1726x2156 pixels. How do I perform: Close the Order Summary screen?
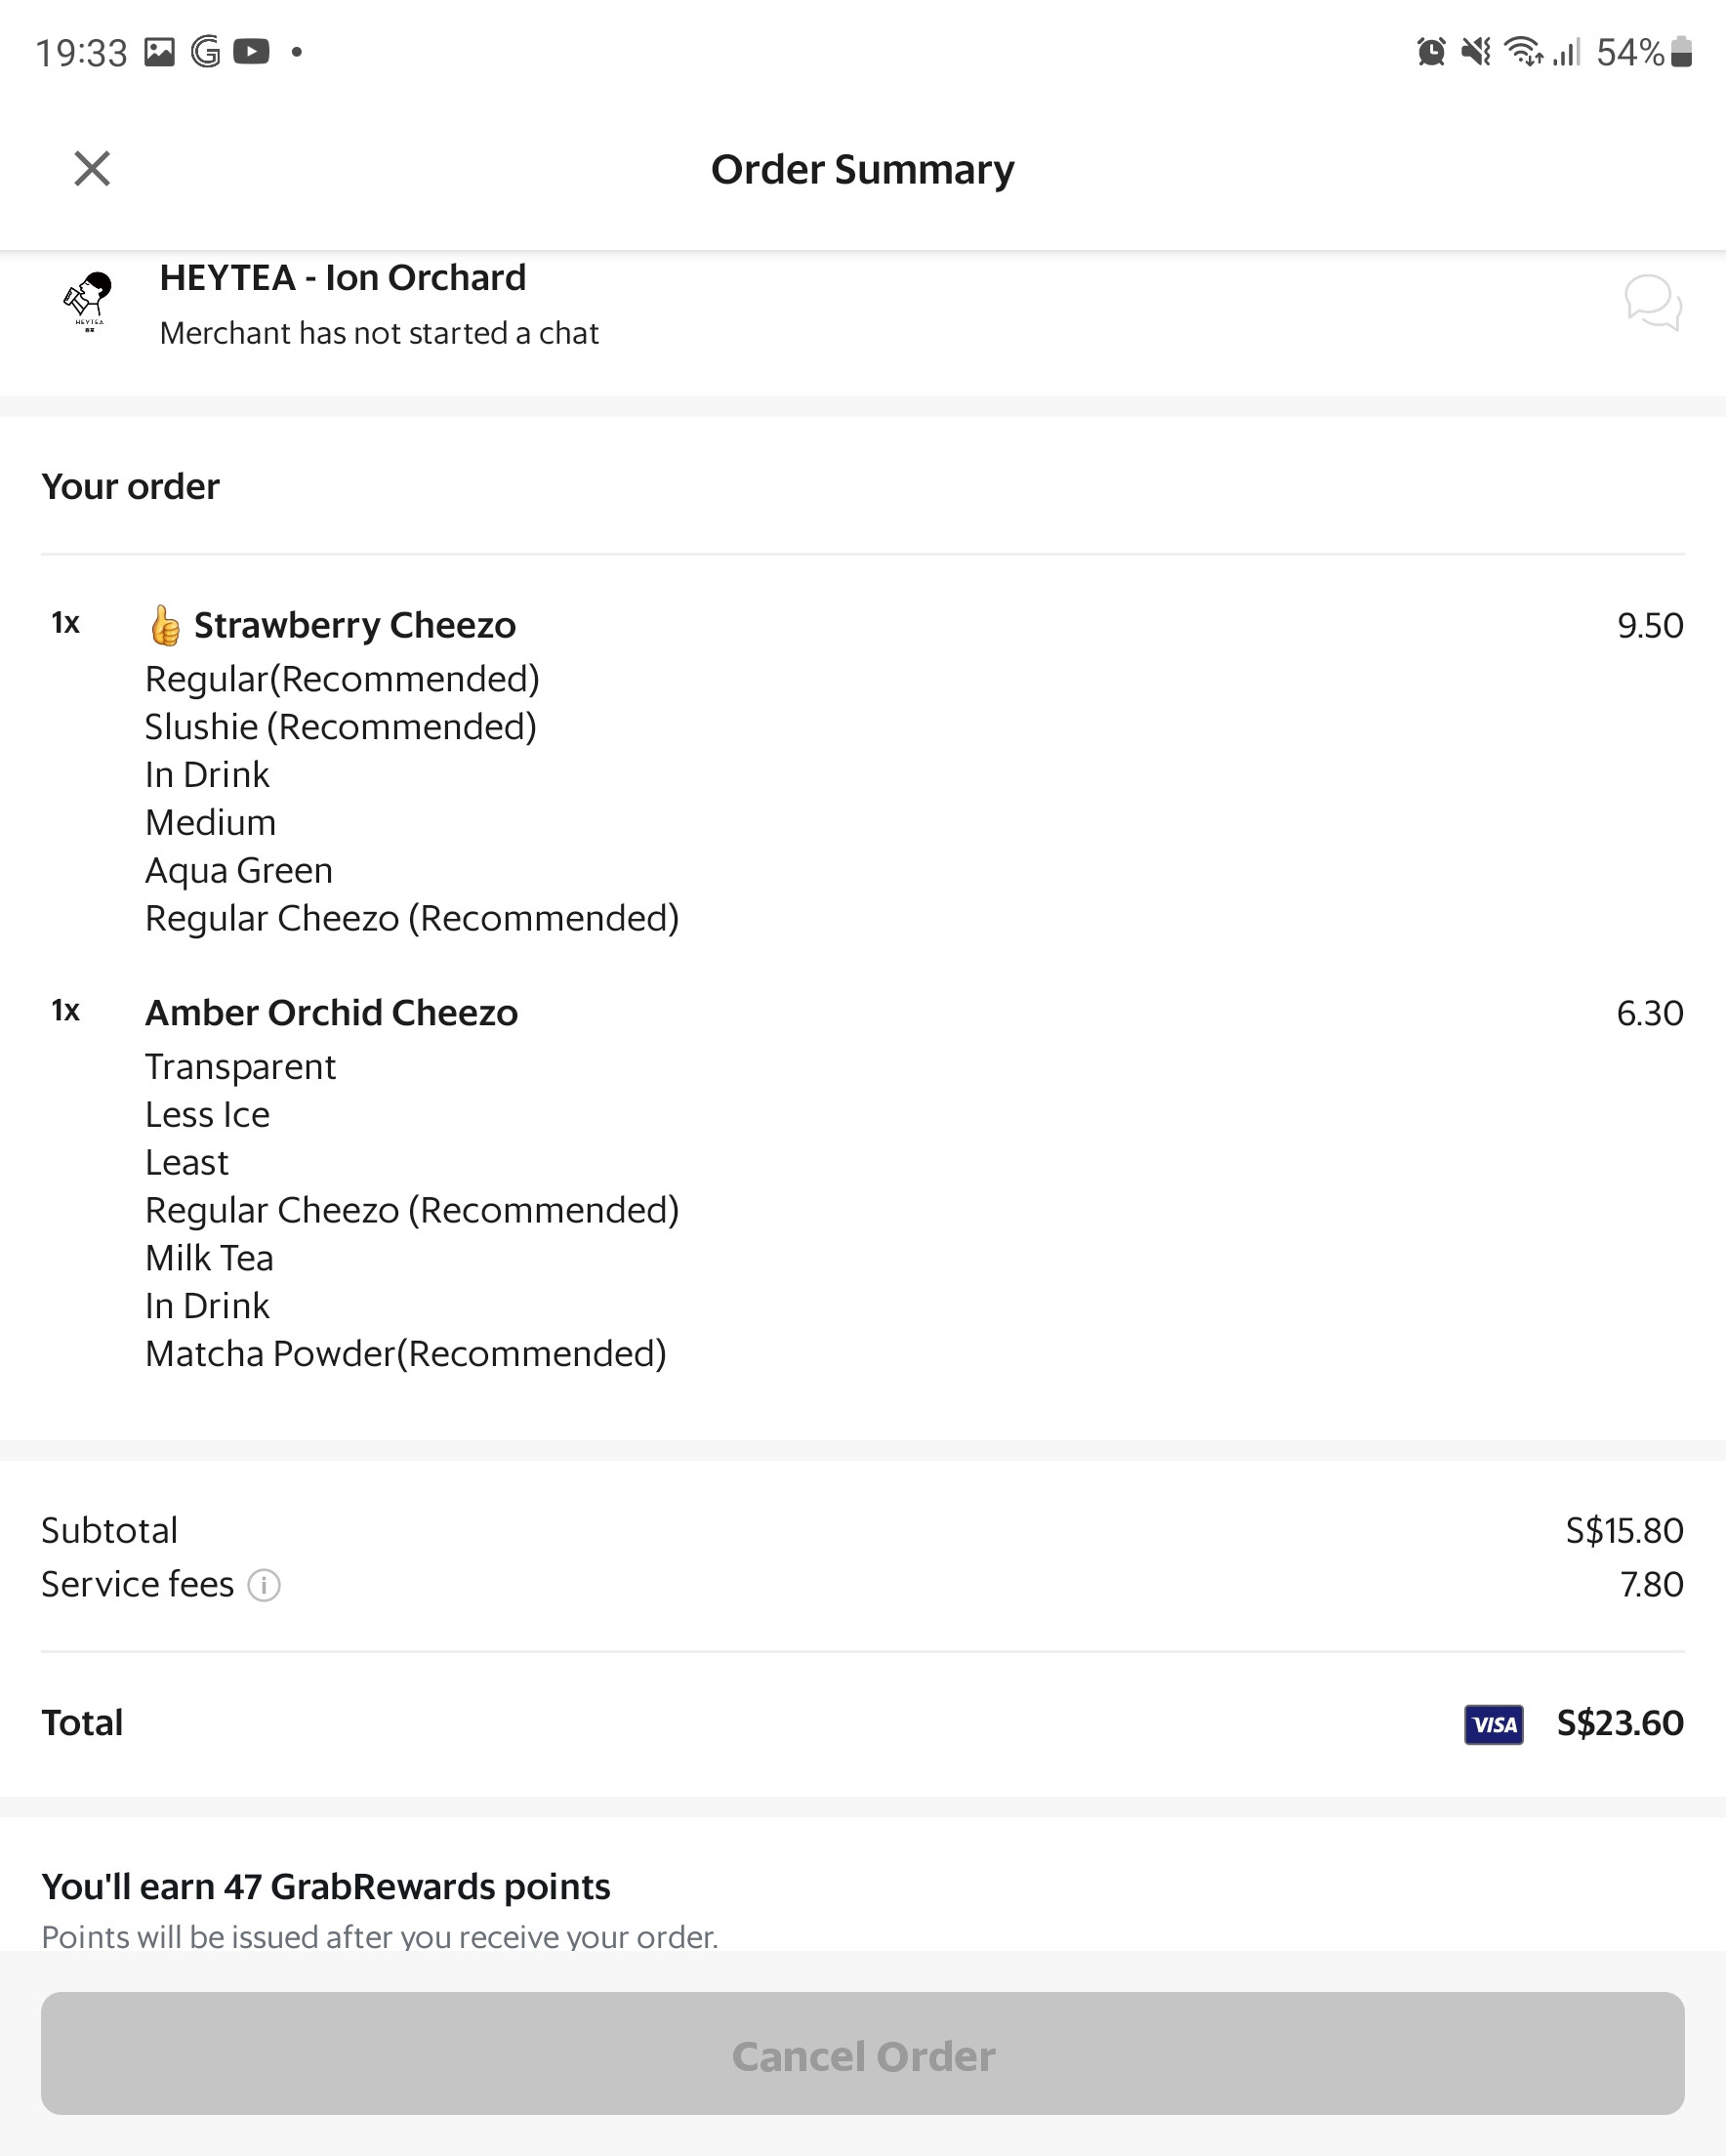[x=91, y=168]
